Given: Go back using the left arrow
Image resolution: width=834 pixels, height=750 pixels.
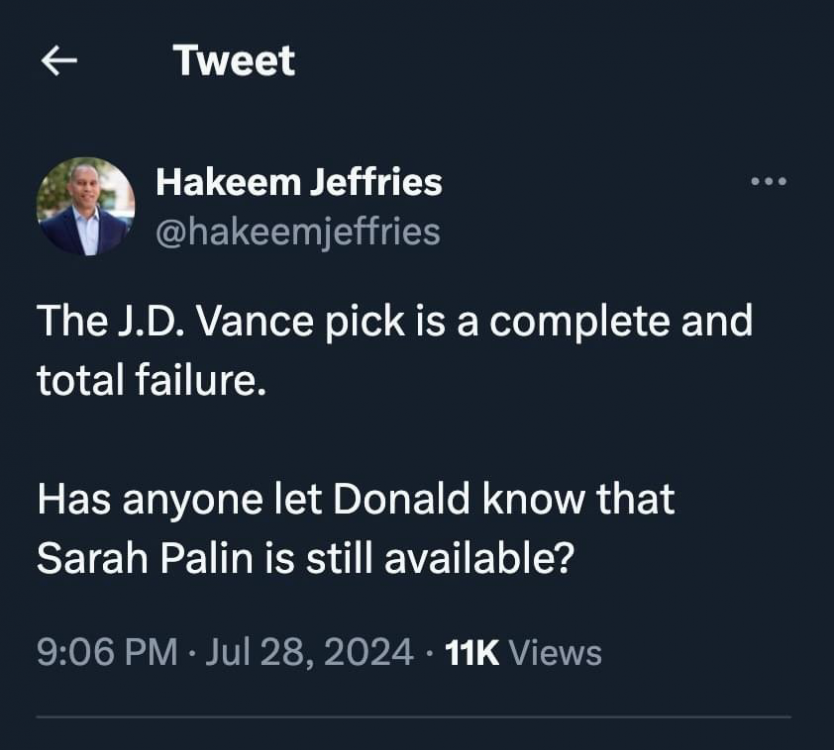Looking at the screenshot, I should point(59,62).
